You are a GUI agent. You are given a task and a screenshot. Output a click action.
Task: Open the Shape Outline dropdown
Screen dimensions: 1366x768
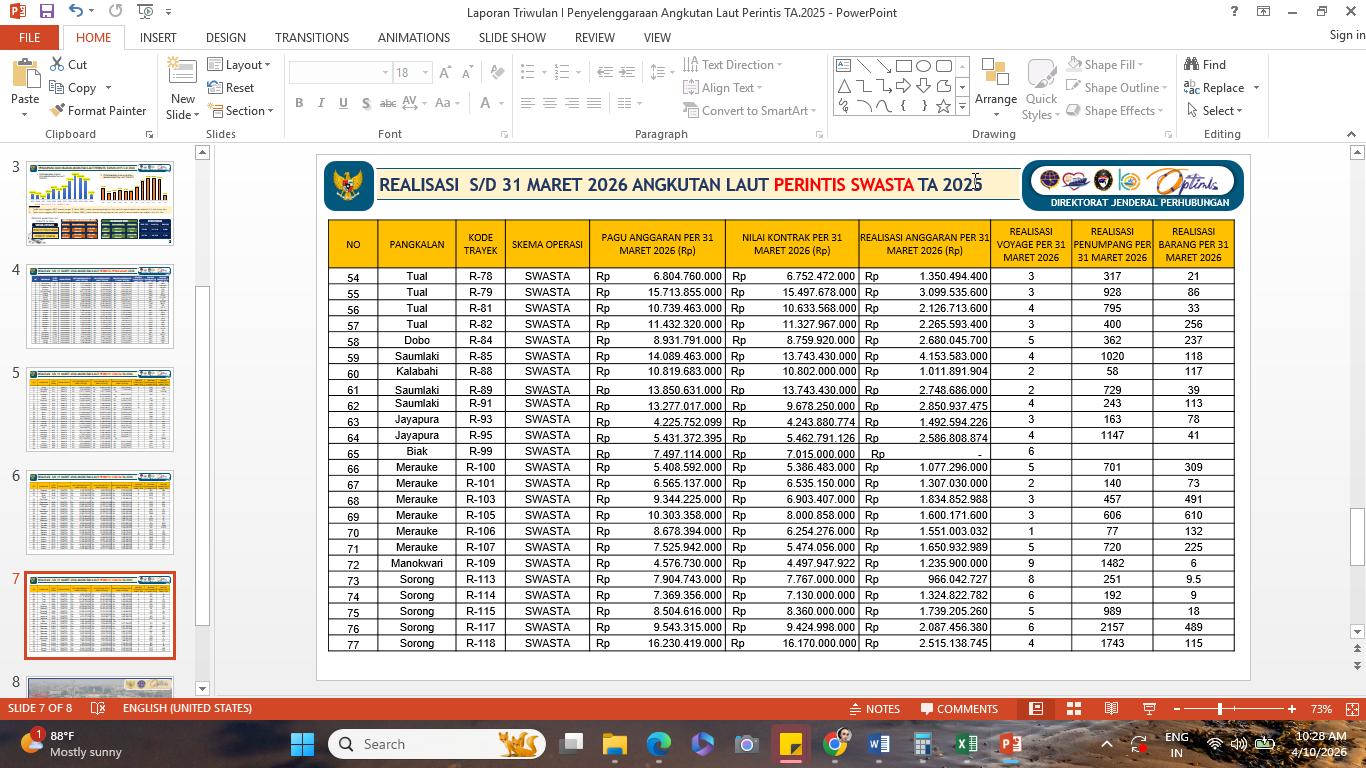coord(1116,87)
